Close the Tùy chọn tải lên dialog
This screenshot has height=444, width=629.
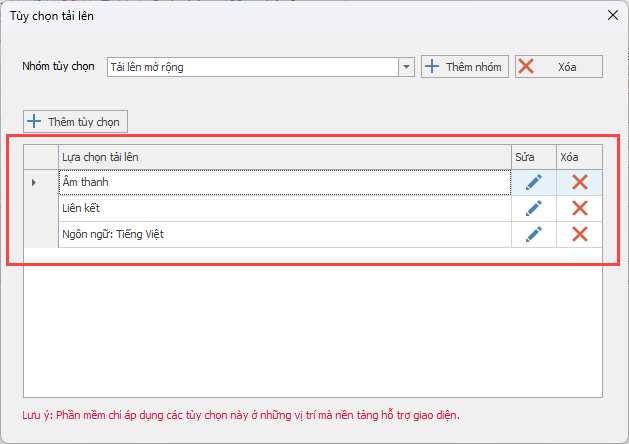[611, 16]
